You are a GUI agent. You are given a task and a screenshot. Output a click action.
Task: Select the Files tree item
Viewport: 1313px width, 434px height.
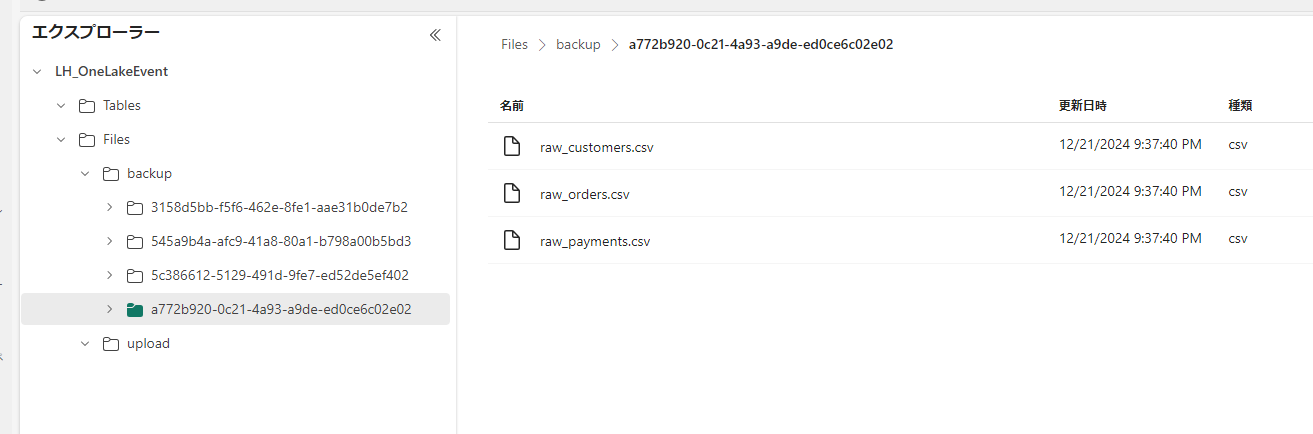click(x=116, y=140)
